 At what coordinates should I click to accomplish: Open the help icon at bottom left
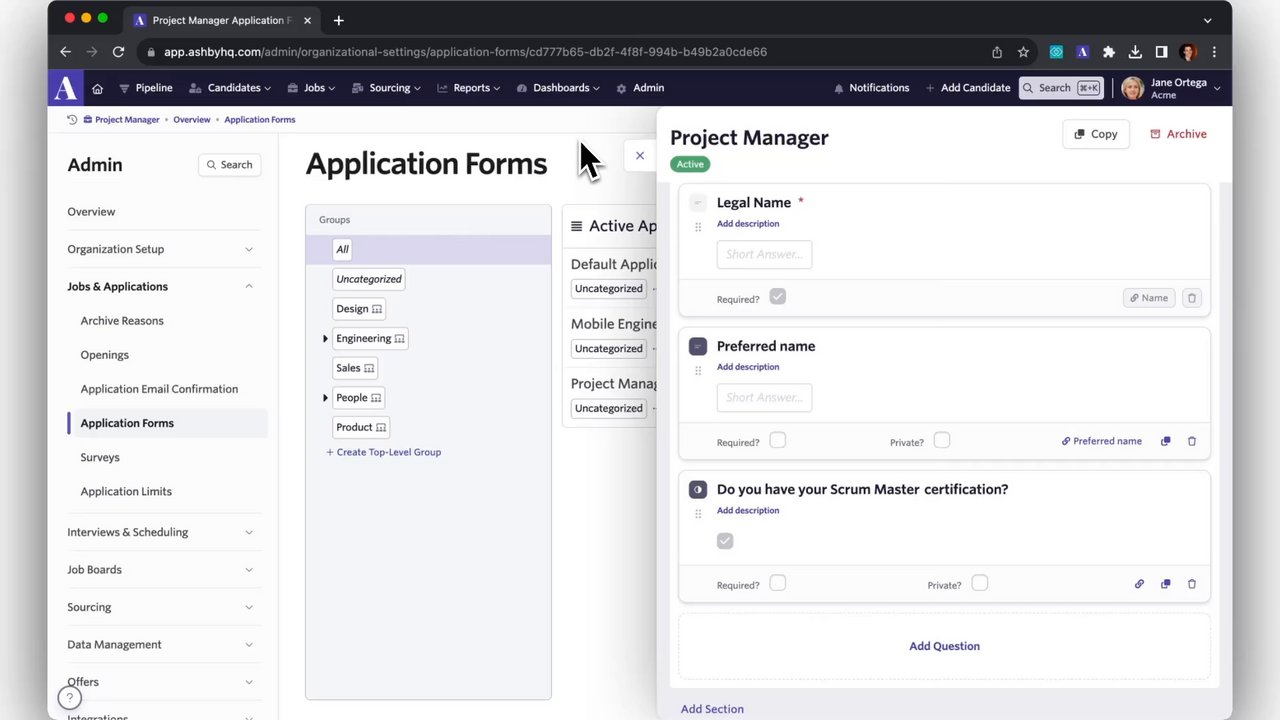point(69,697)
